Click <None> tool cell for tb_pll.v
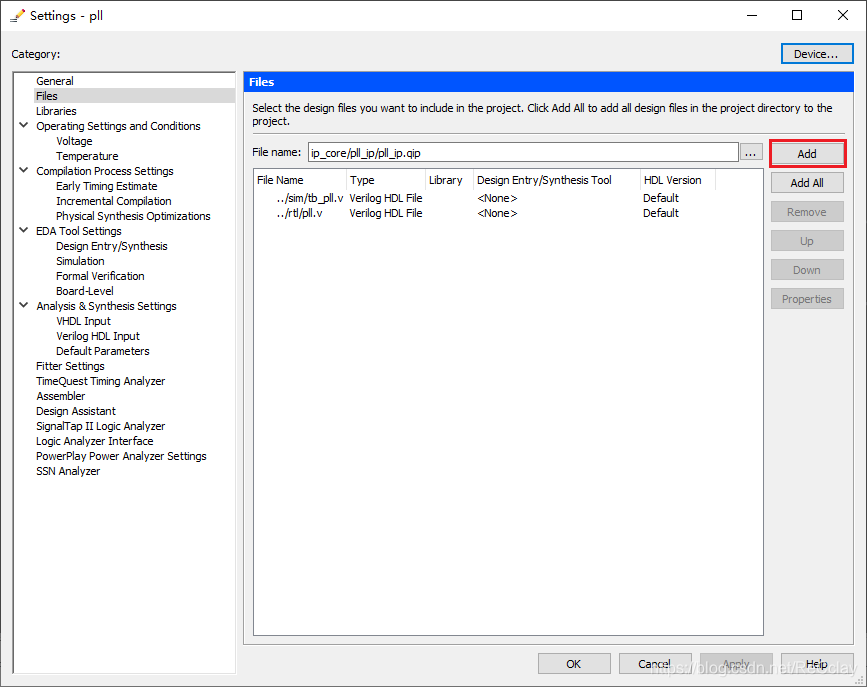The height and width of the screenshot is (687, 867). pyautogui.click(x=497, y=198)
